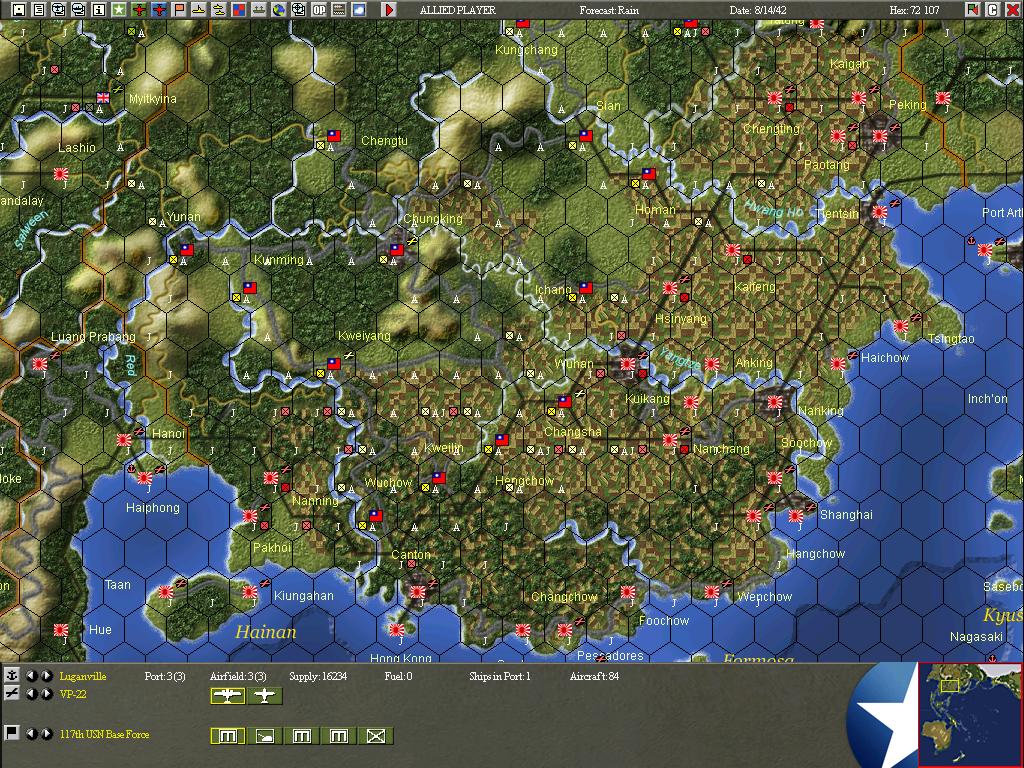
Task: Click the Chinese flag at Chungking
Action: 397,249
